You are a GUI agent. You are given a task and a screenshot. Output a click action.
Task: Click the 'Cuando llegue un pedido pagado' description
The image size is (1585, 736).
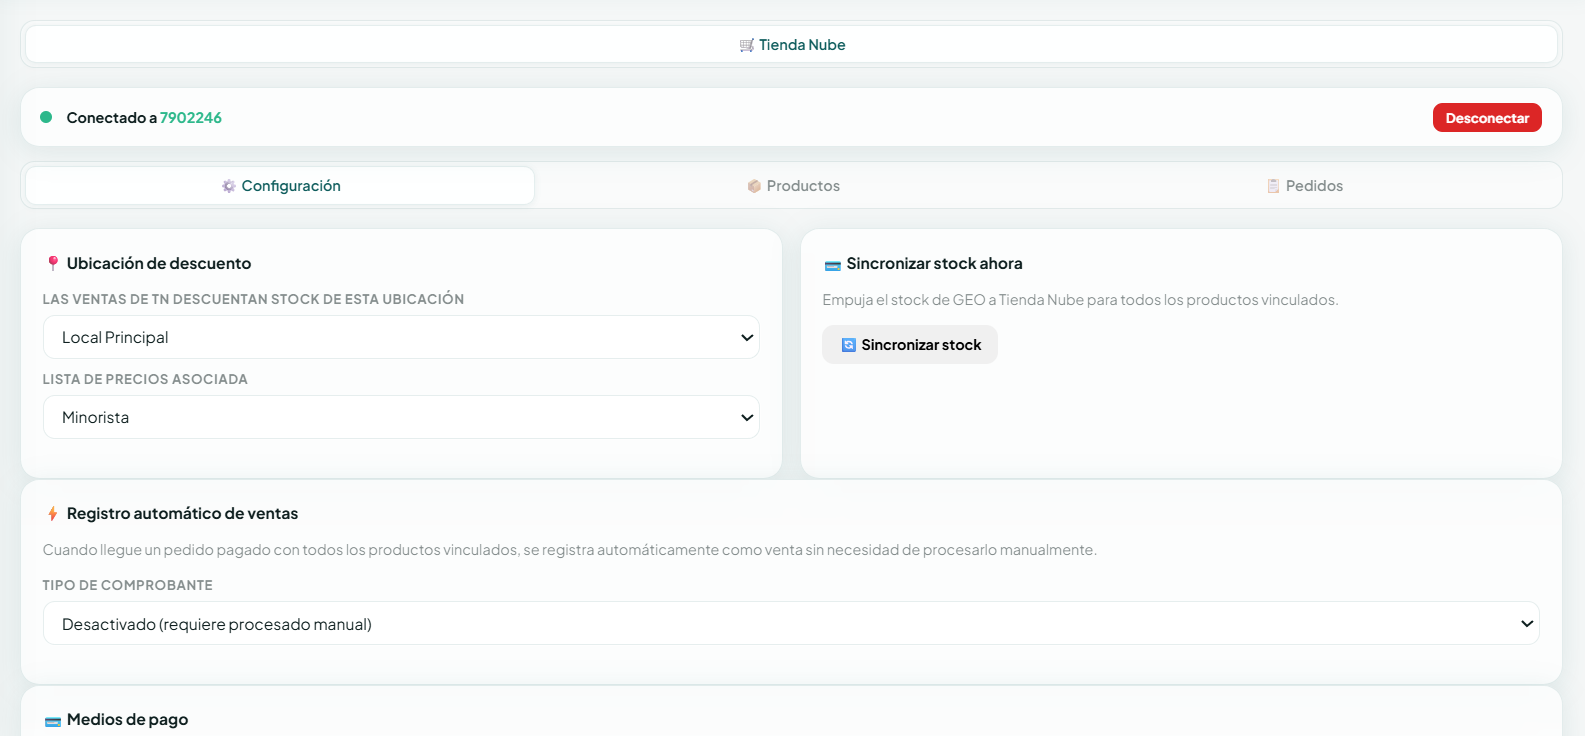(x=570, y=550)
